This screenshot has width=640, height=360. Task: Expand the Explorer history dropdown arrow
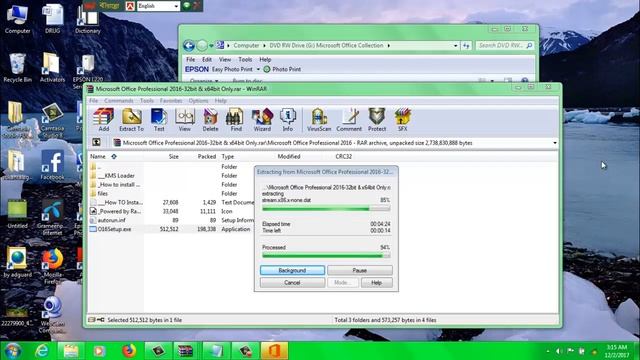tap(211, 46)
